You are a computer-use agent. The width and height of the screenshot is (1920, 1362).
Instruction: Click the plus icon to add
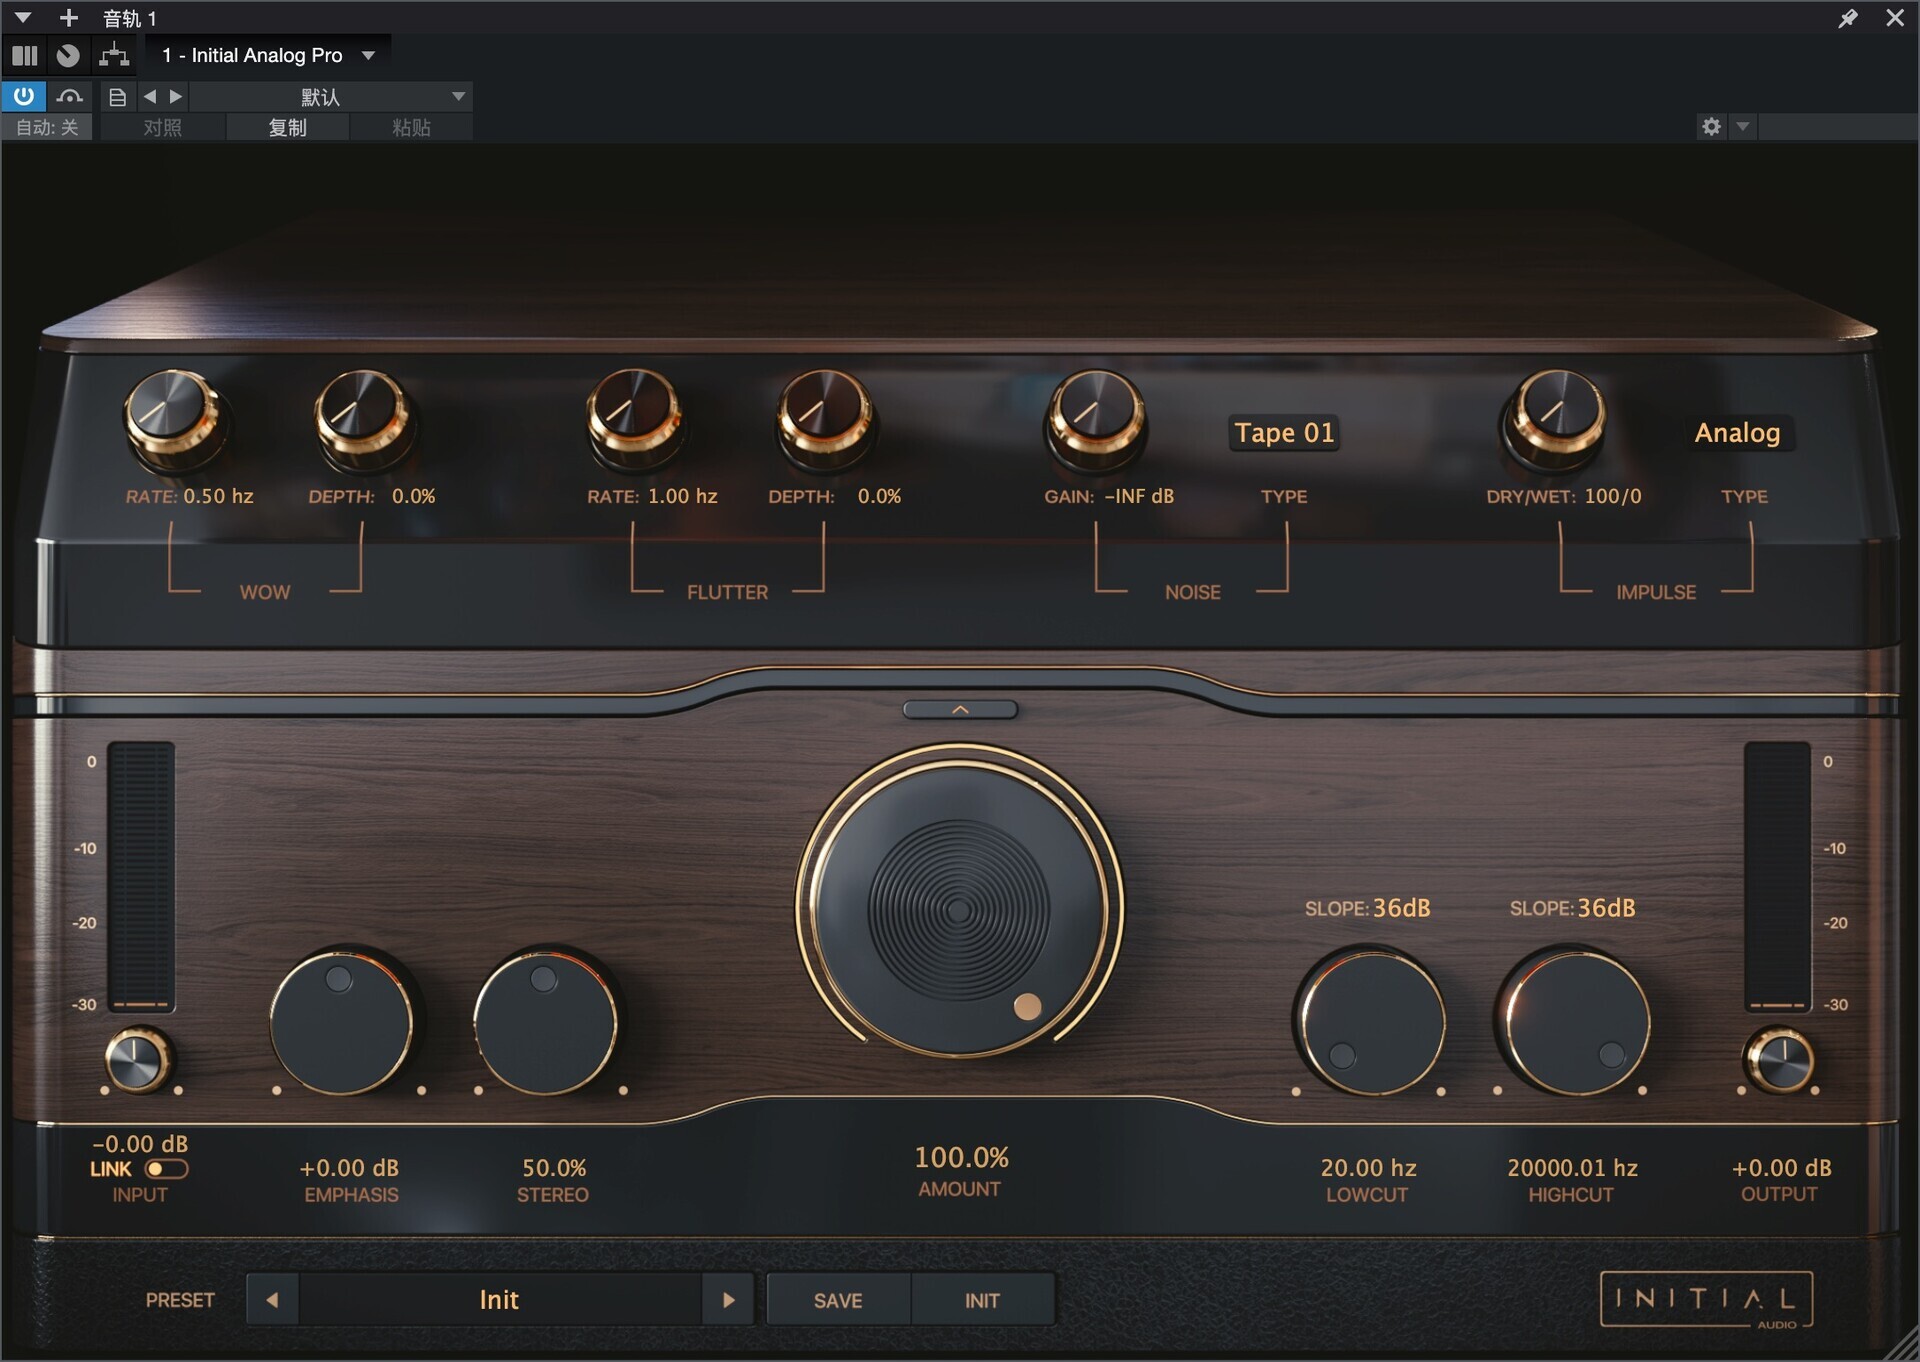point(69,17)
